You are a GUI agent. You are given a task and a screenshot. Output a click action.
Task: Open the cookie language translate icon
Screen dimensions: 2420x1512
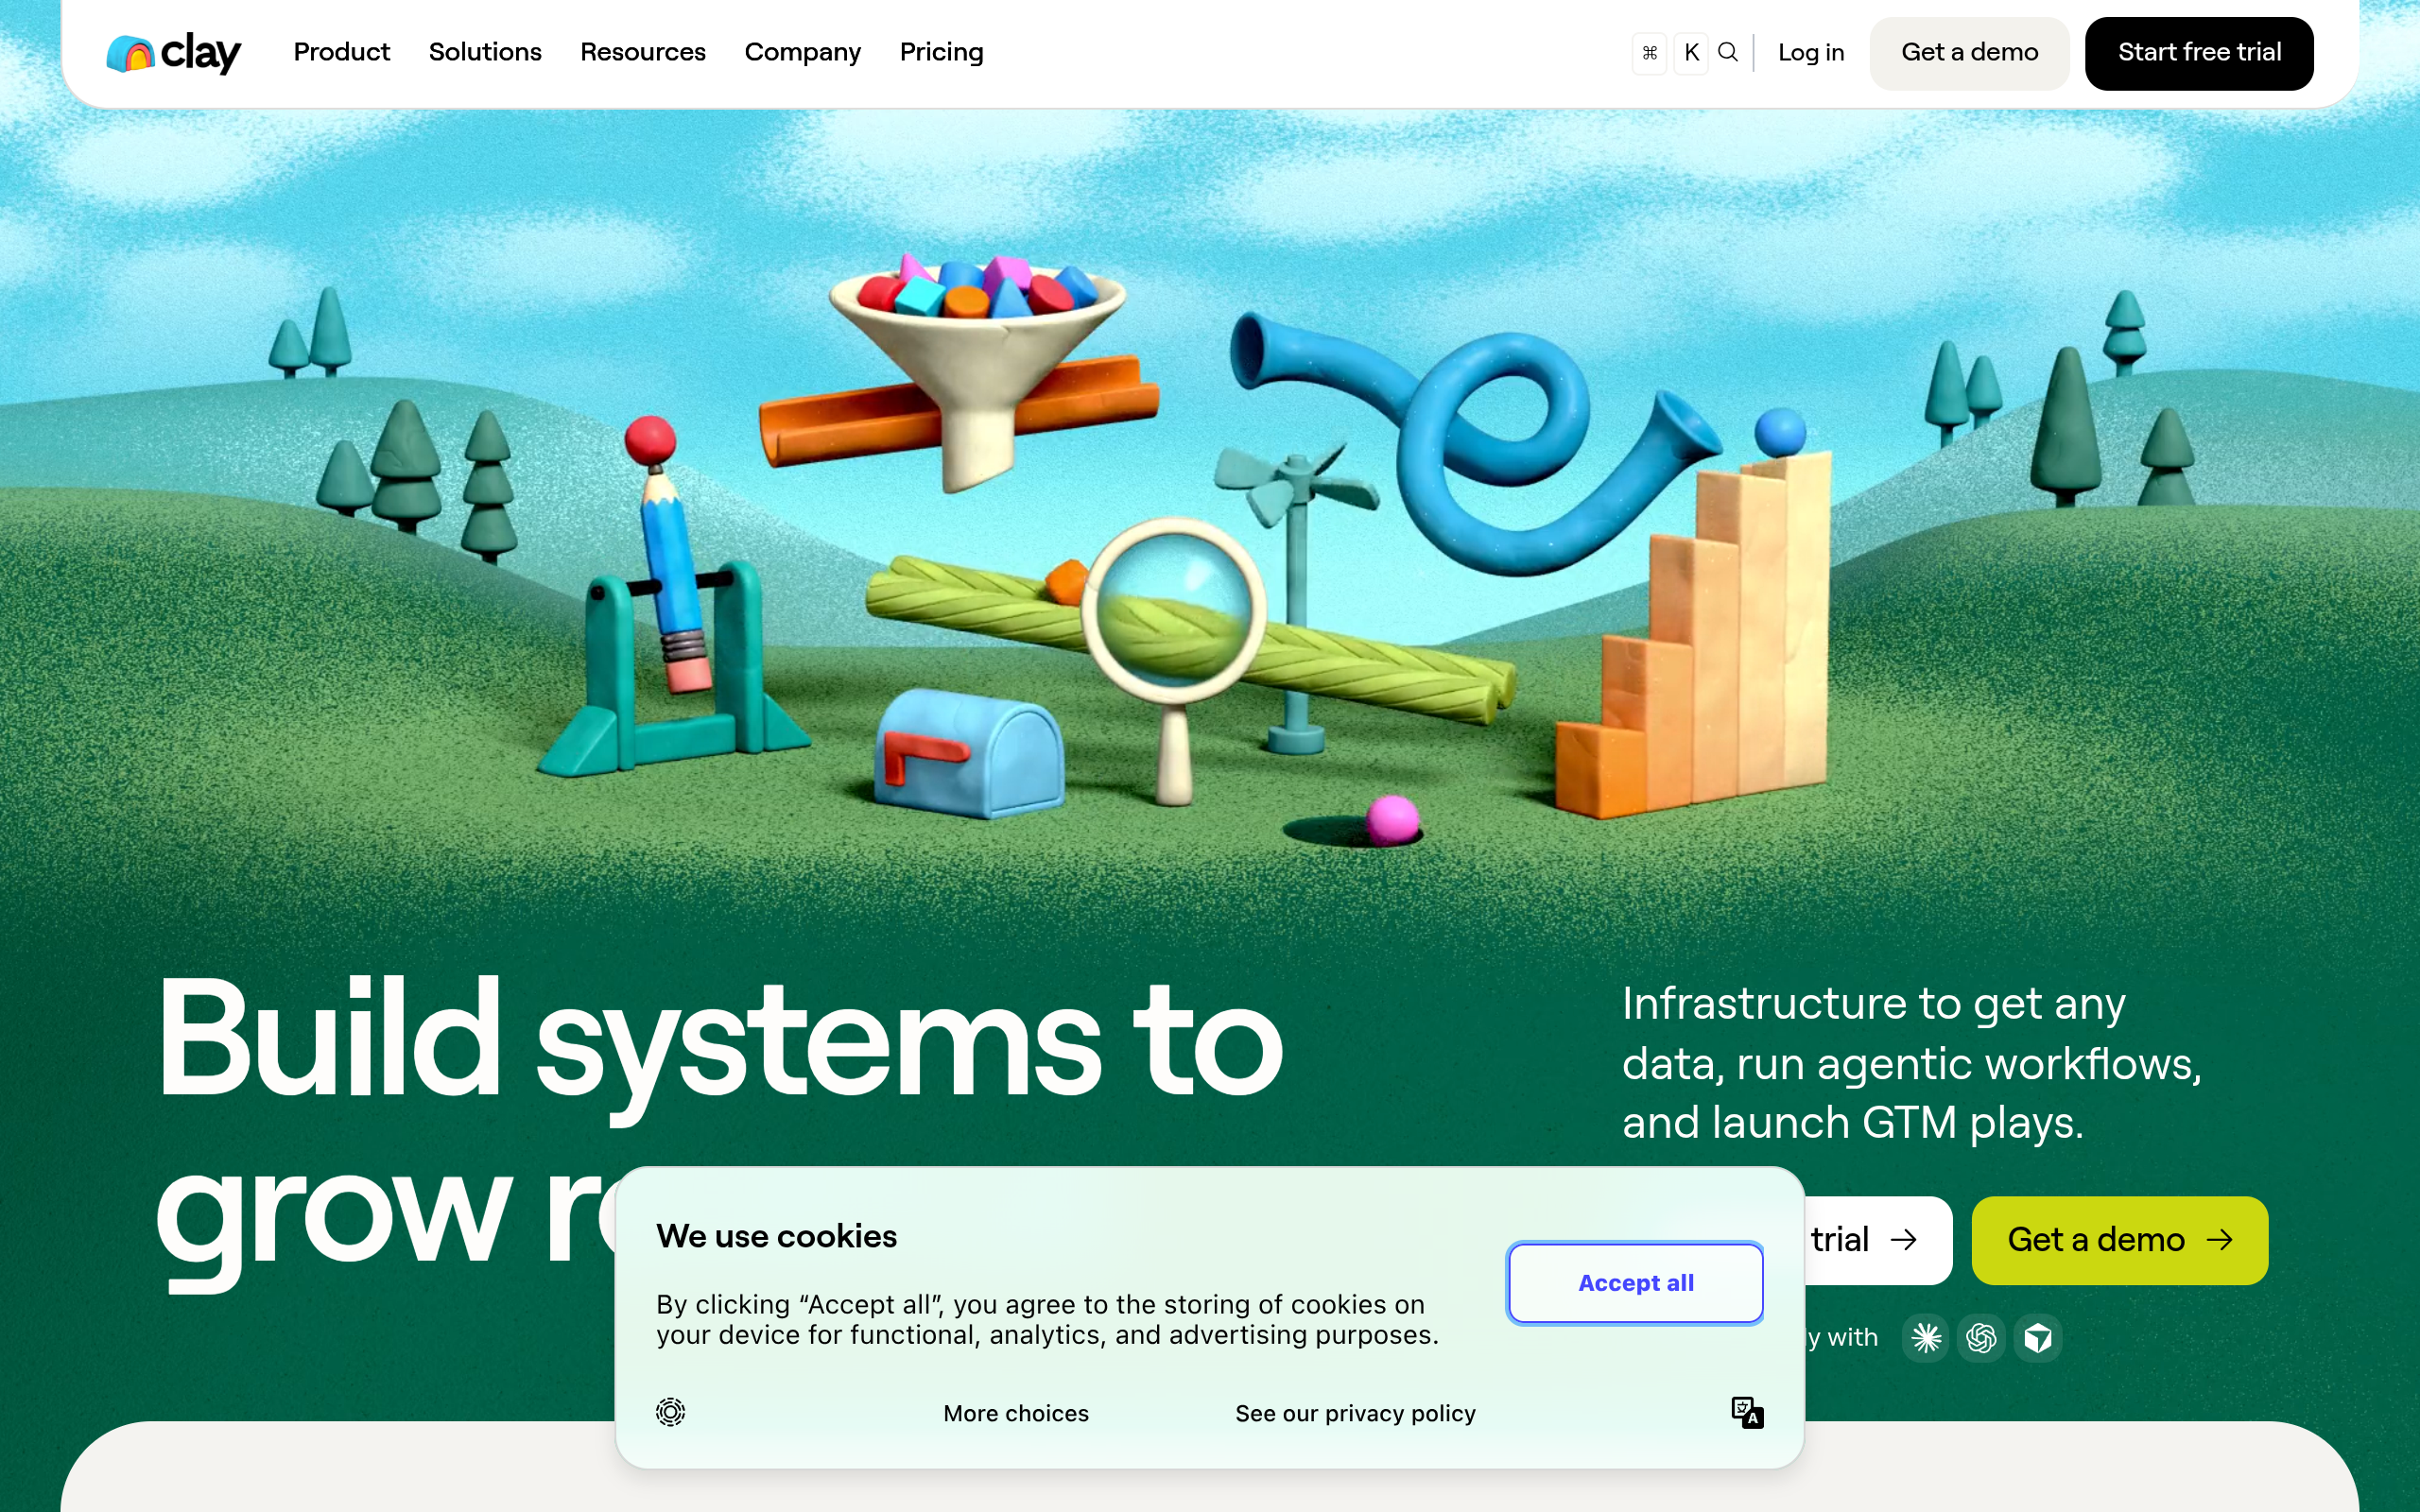(x=1747, y=1412)
